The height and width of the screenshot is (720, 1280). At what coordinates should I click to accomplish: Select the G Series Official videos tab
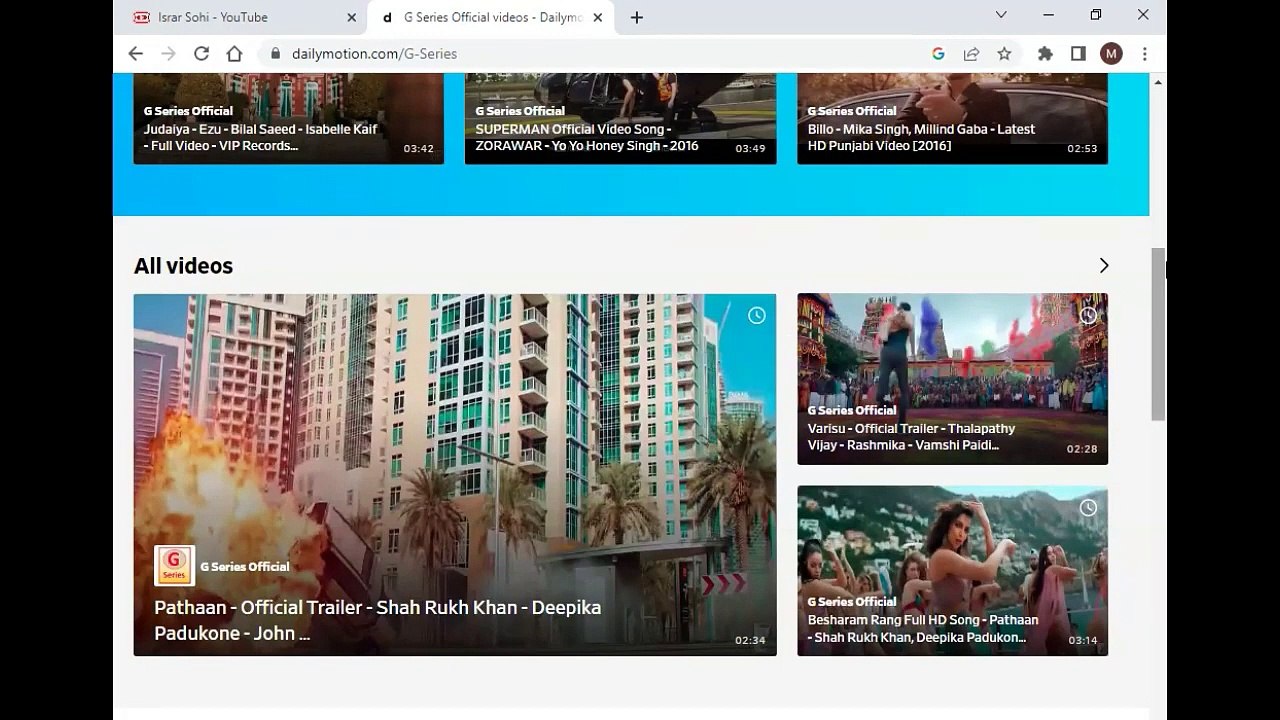click(x=491, y=17)
